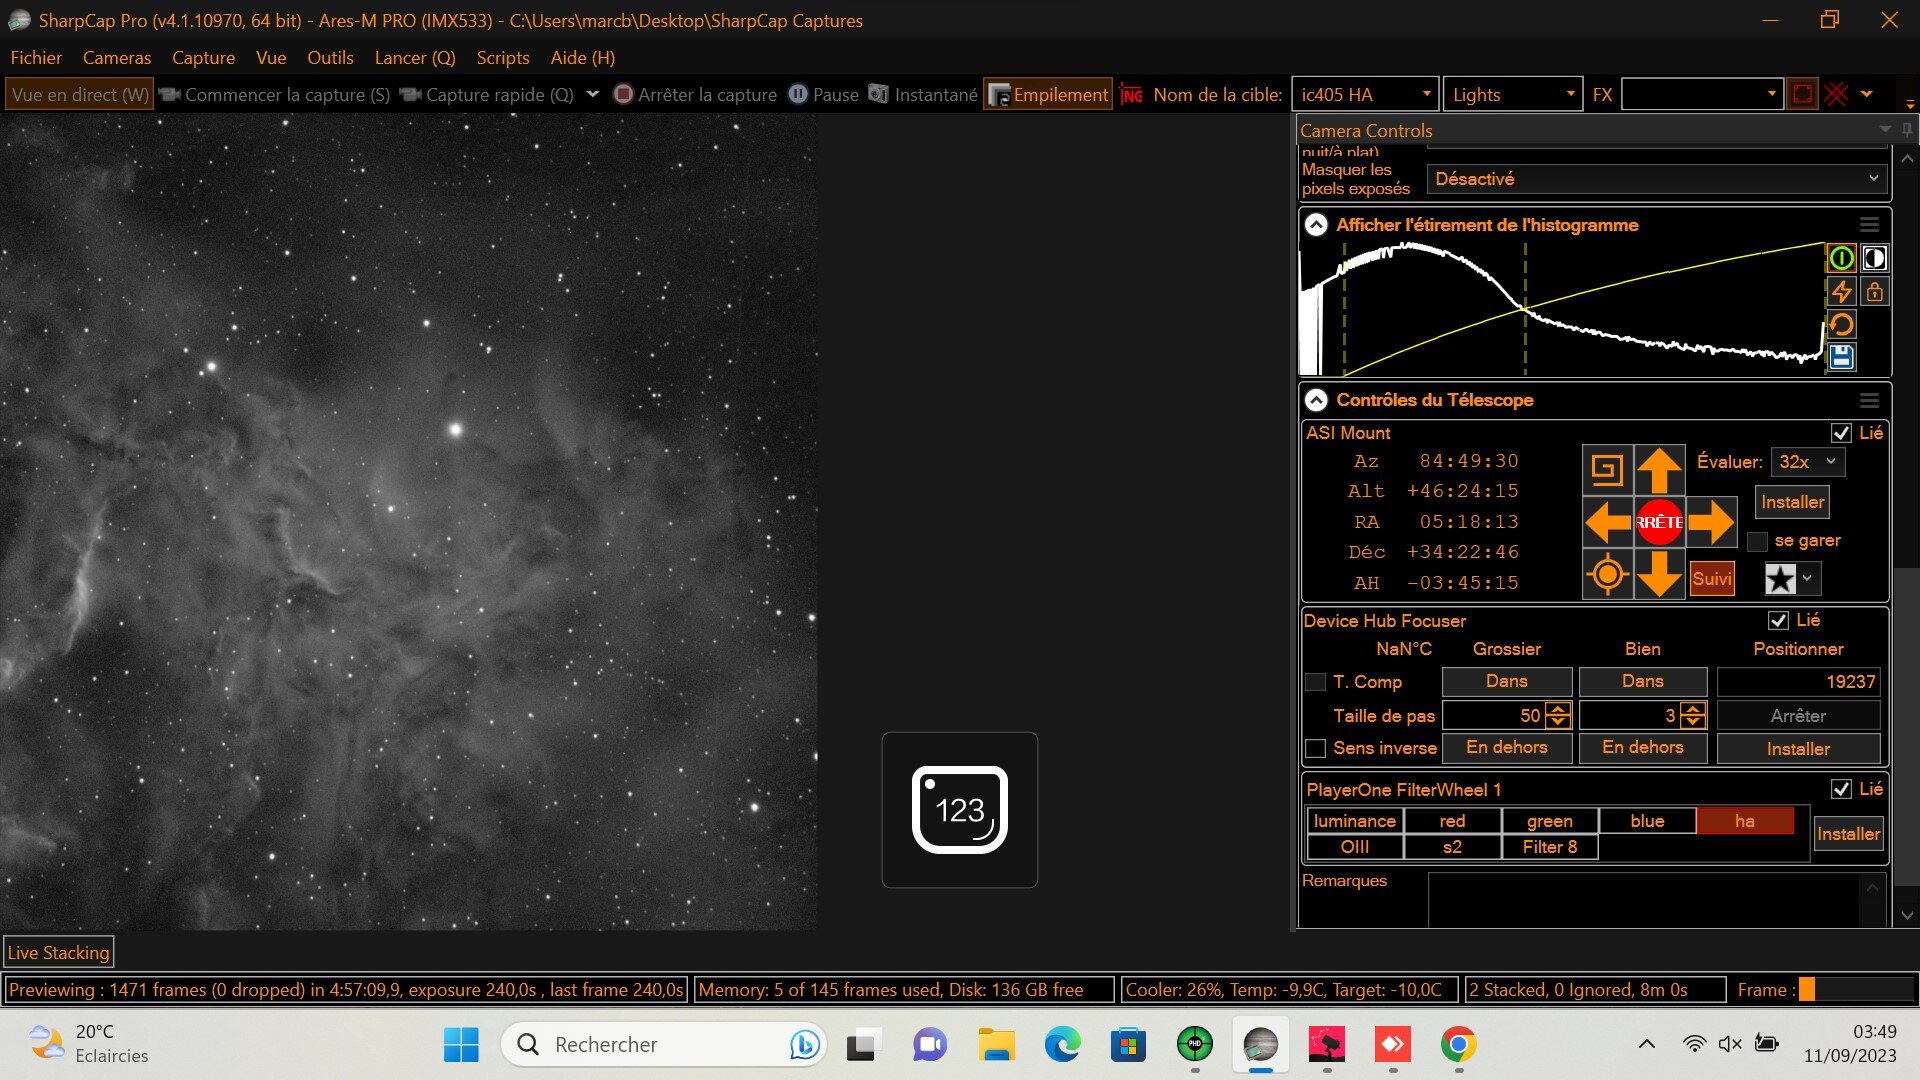Slew mount left with left arrow

coord(1608,522)
